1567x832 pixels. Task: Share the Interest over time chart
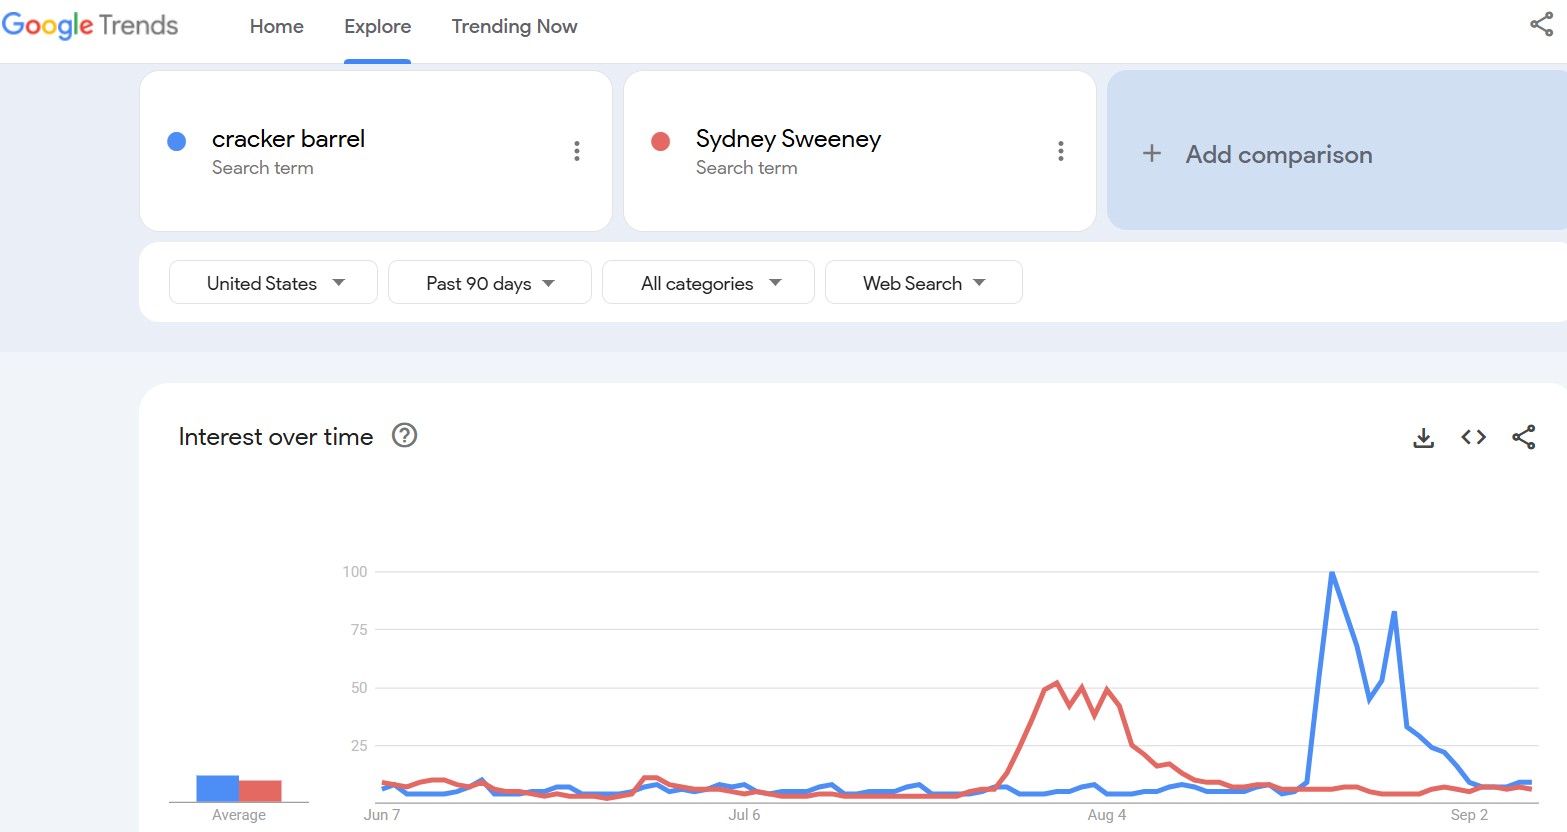click(1523, 437)
